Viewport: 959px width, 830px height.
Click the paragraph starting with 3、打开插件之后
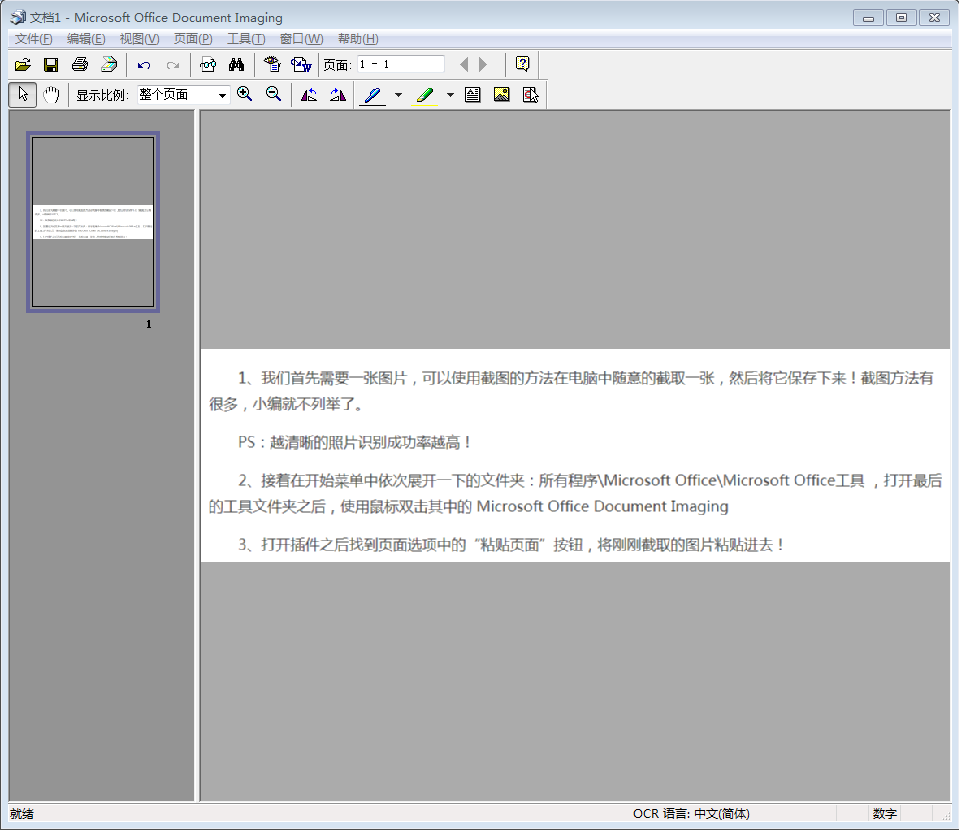point(511,544)
